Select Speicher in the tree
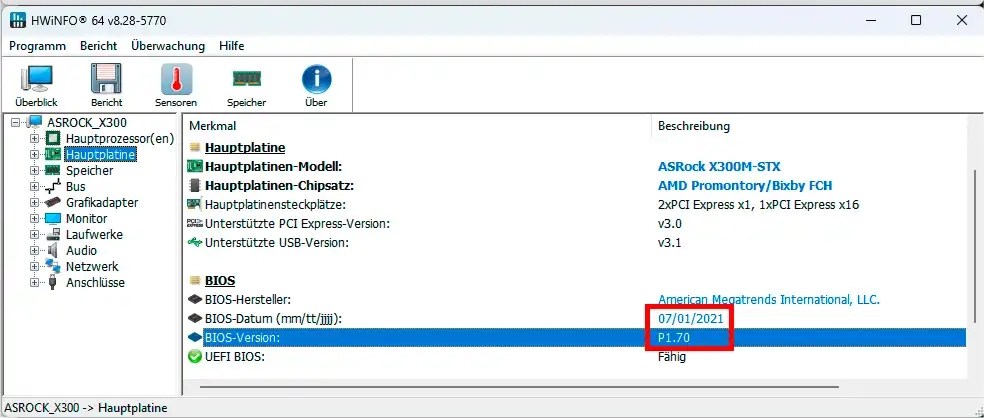The height and width of the screenshot is (418, 984). [90, 171]
